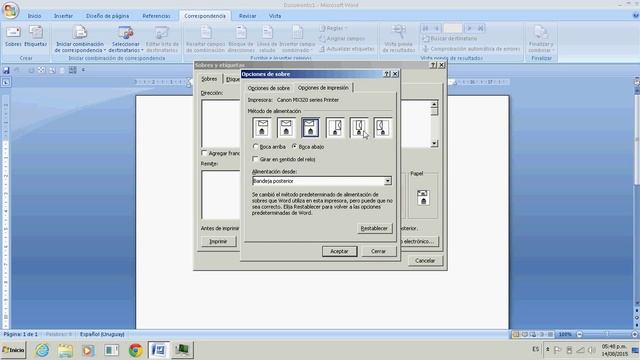Click the Restablecer button
640x360 pixels.
point(374,228)
